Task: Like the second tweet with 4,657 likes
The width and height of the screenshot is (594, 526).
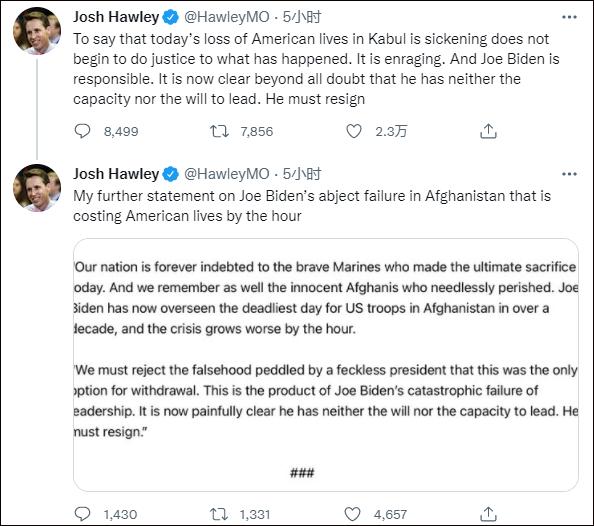Action: click(352, 514)
